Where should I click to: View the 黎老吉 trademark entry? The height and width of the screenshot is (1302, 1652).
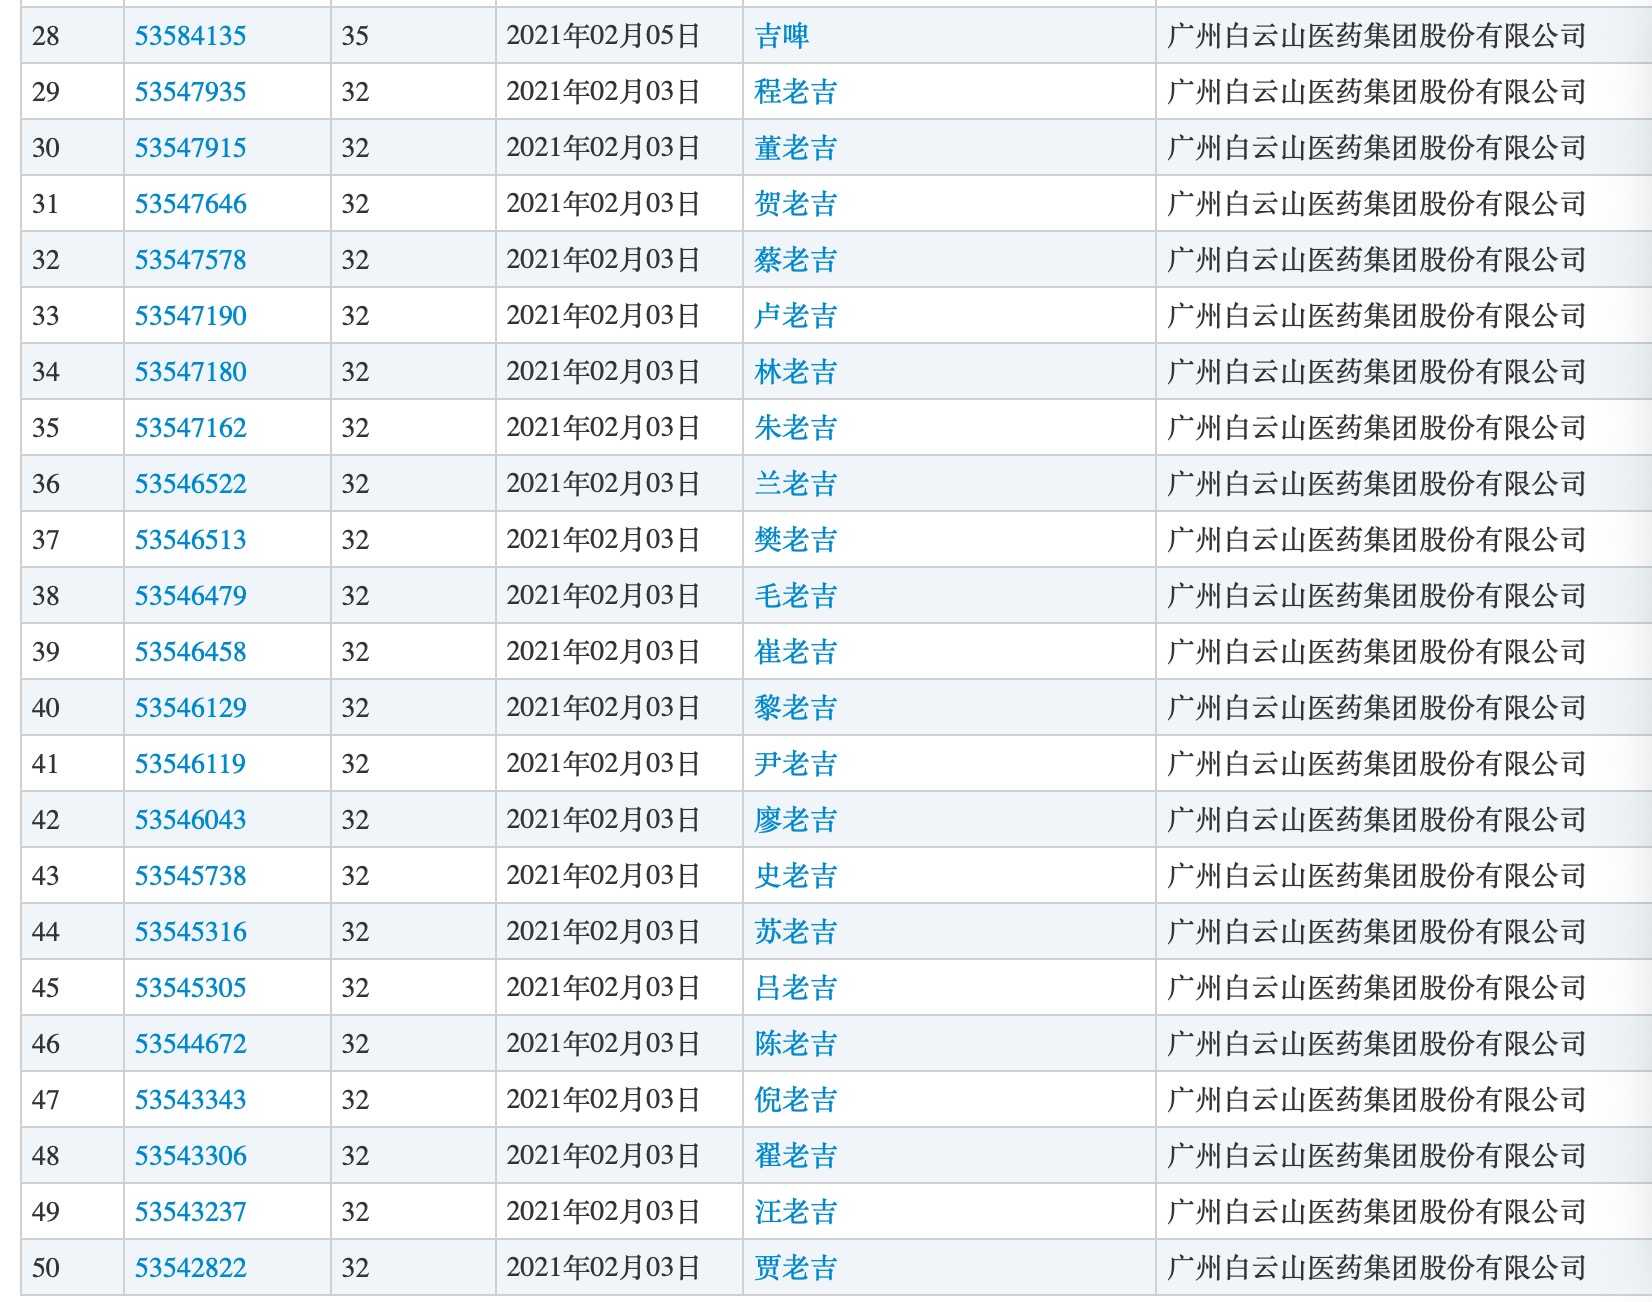[795, 708]
